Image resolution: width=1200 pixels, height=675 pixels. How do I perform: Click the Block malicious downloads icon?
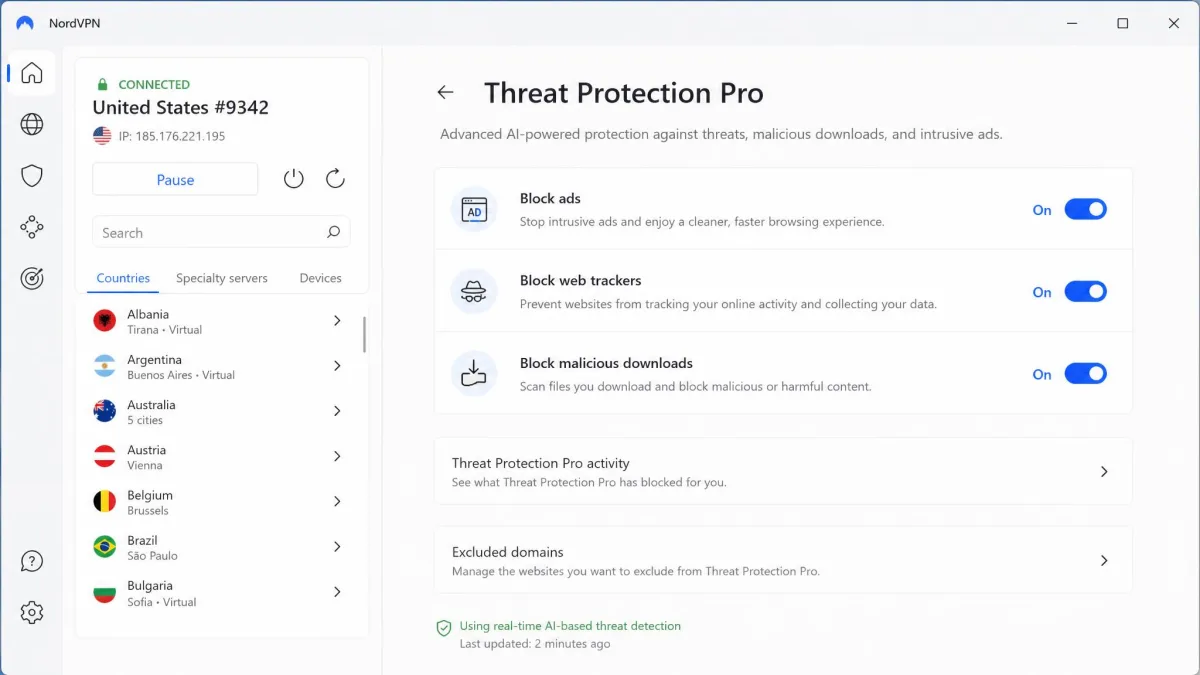coord(474,374)
